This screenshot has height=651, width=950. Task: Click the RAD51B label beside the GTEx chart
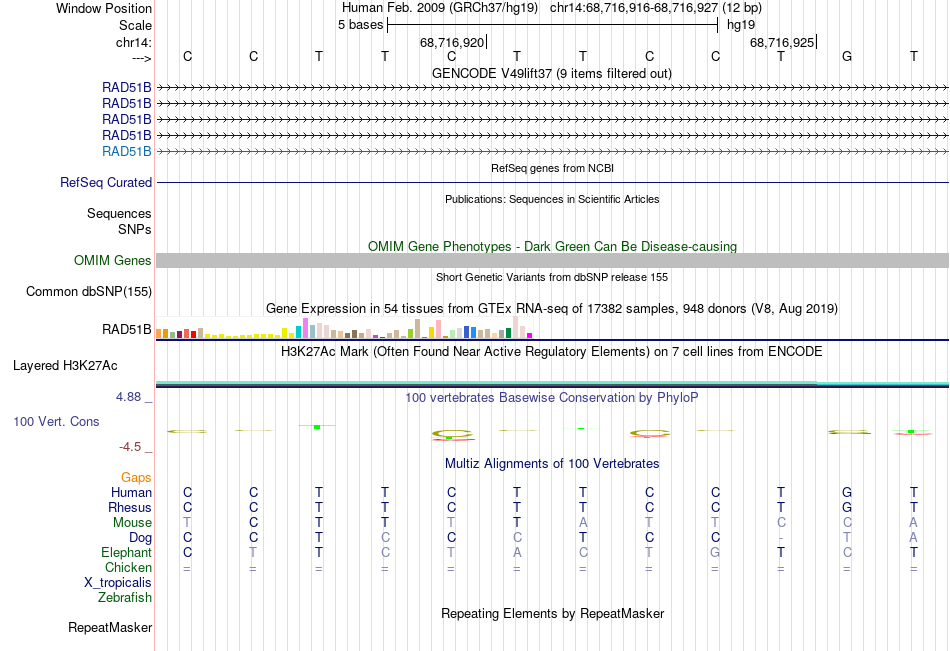[127, 330]
